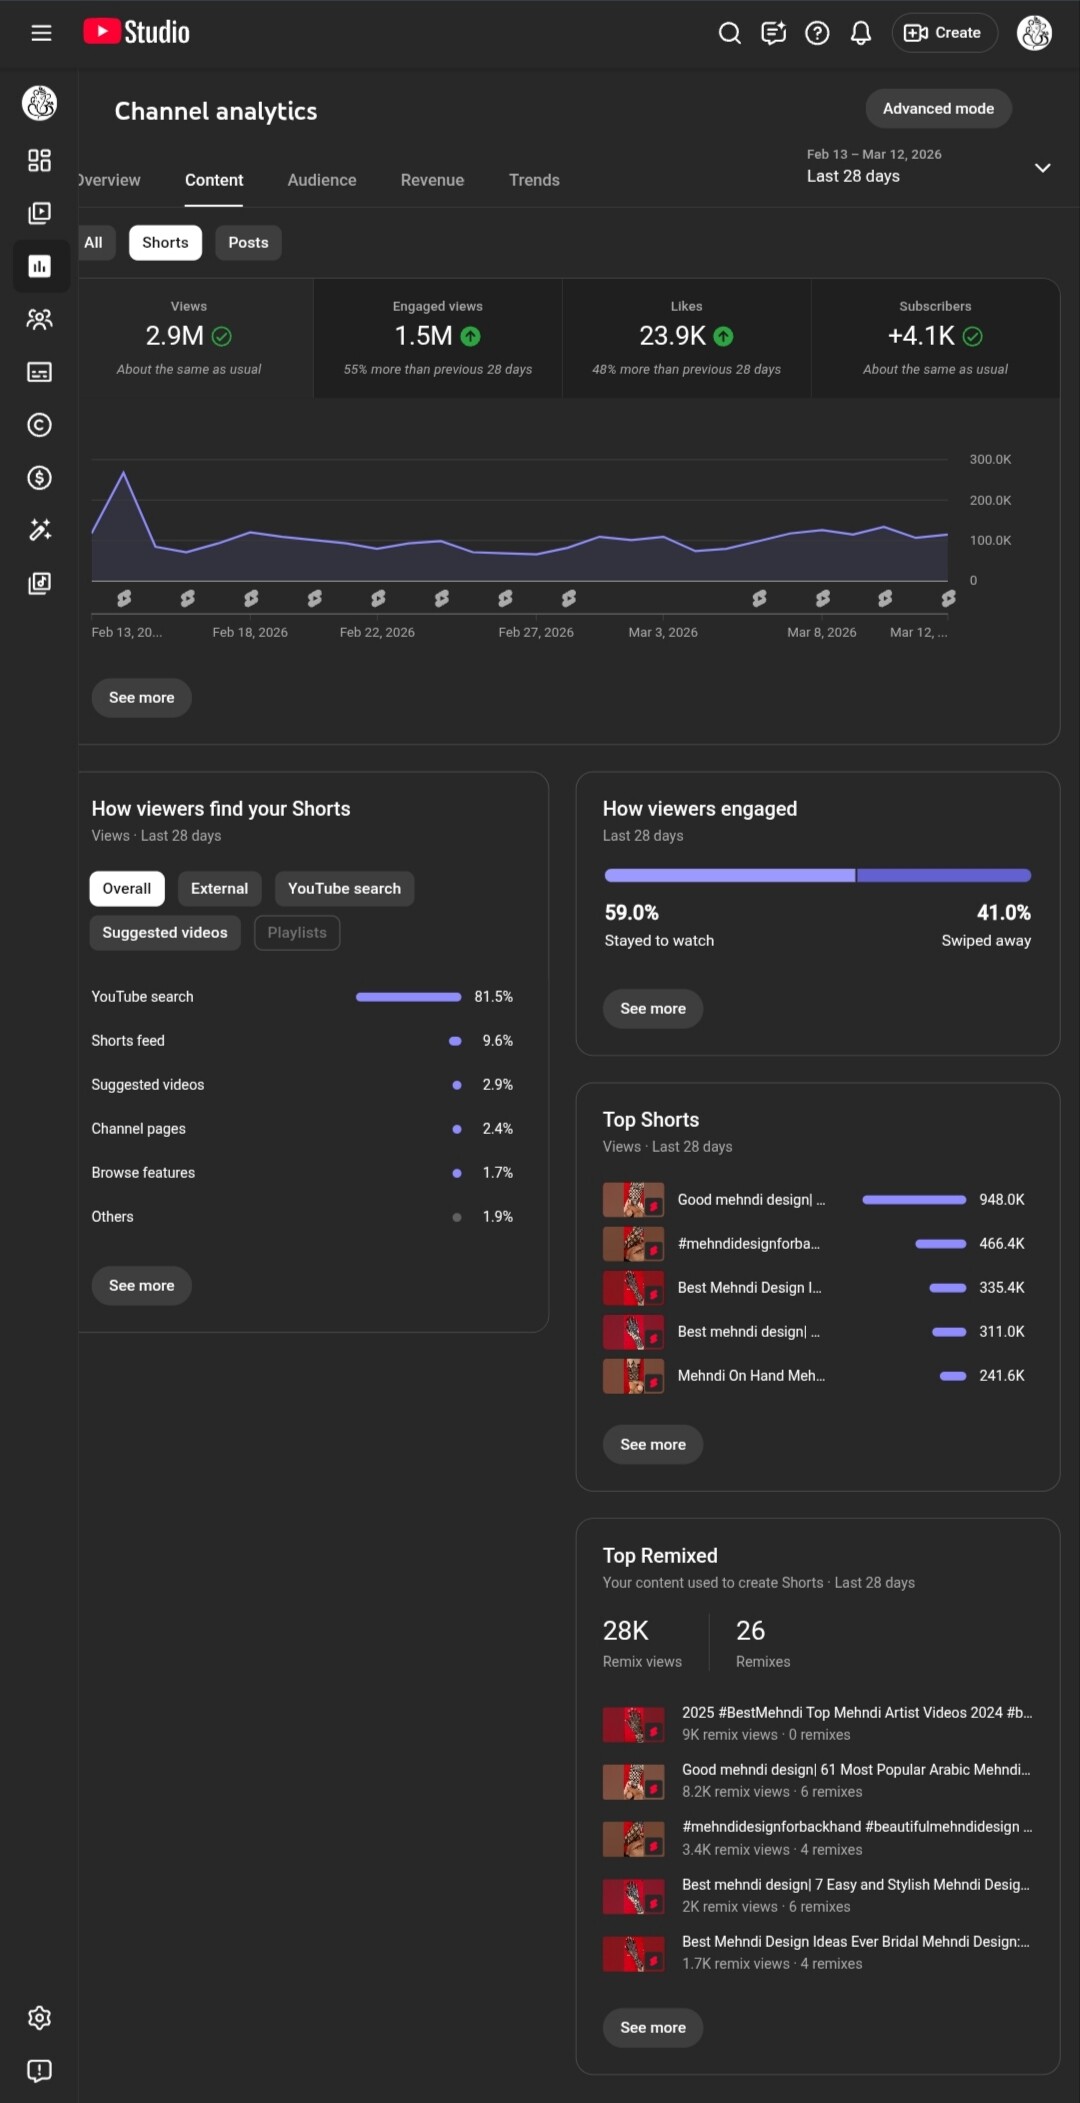Go to Earn dollar icon in sidebar
1080x2103 pixels.
[x=39, y=478]
